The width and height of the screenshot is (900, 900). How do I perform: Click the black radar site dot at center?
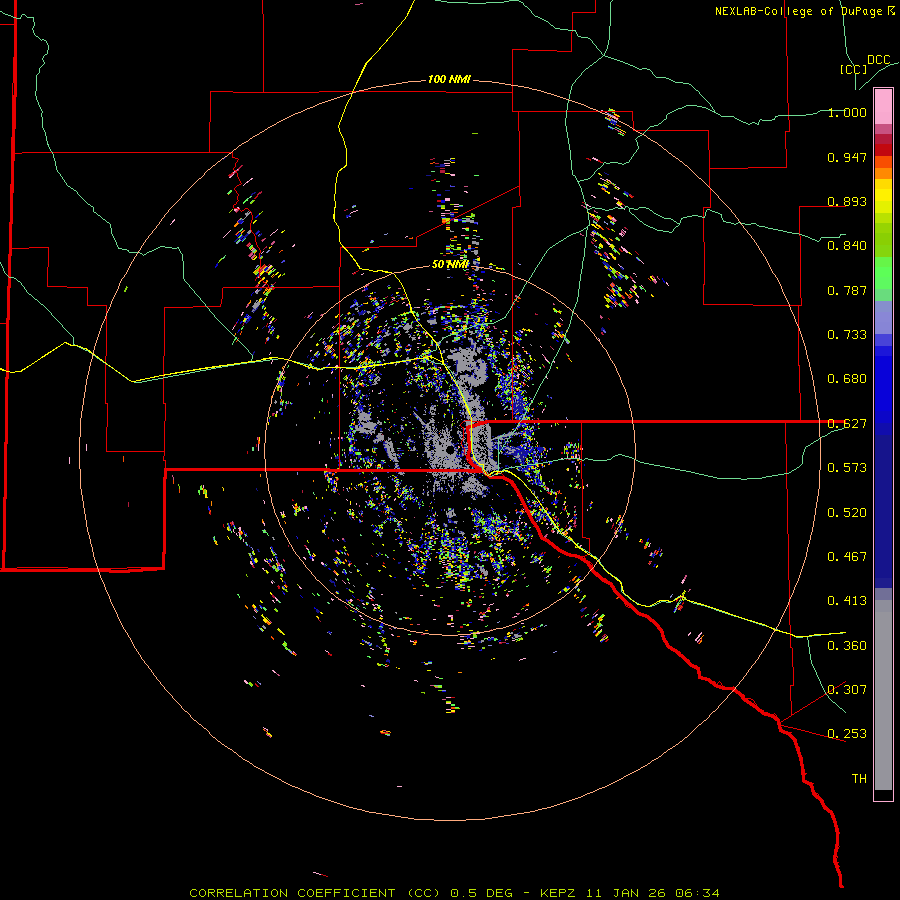coord(450,449)
